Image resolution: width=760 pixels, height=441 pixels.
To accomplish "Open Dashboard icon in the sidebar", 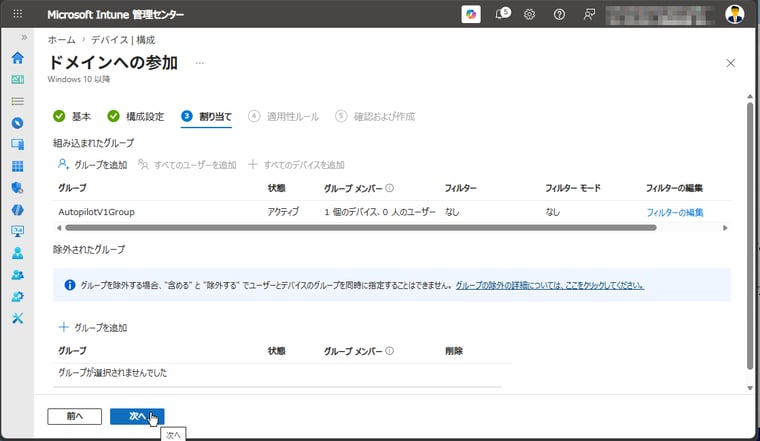I will click(17, 79).
